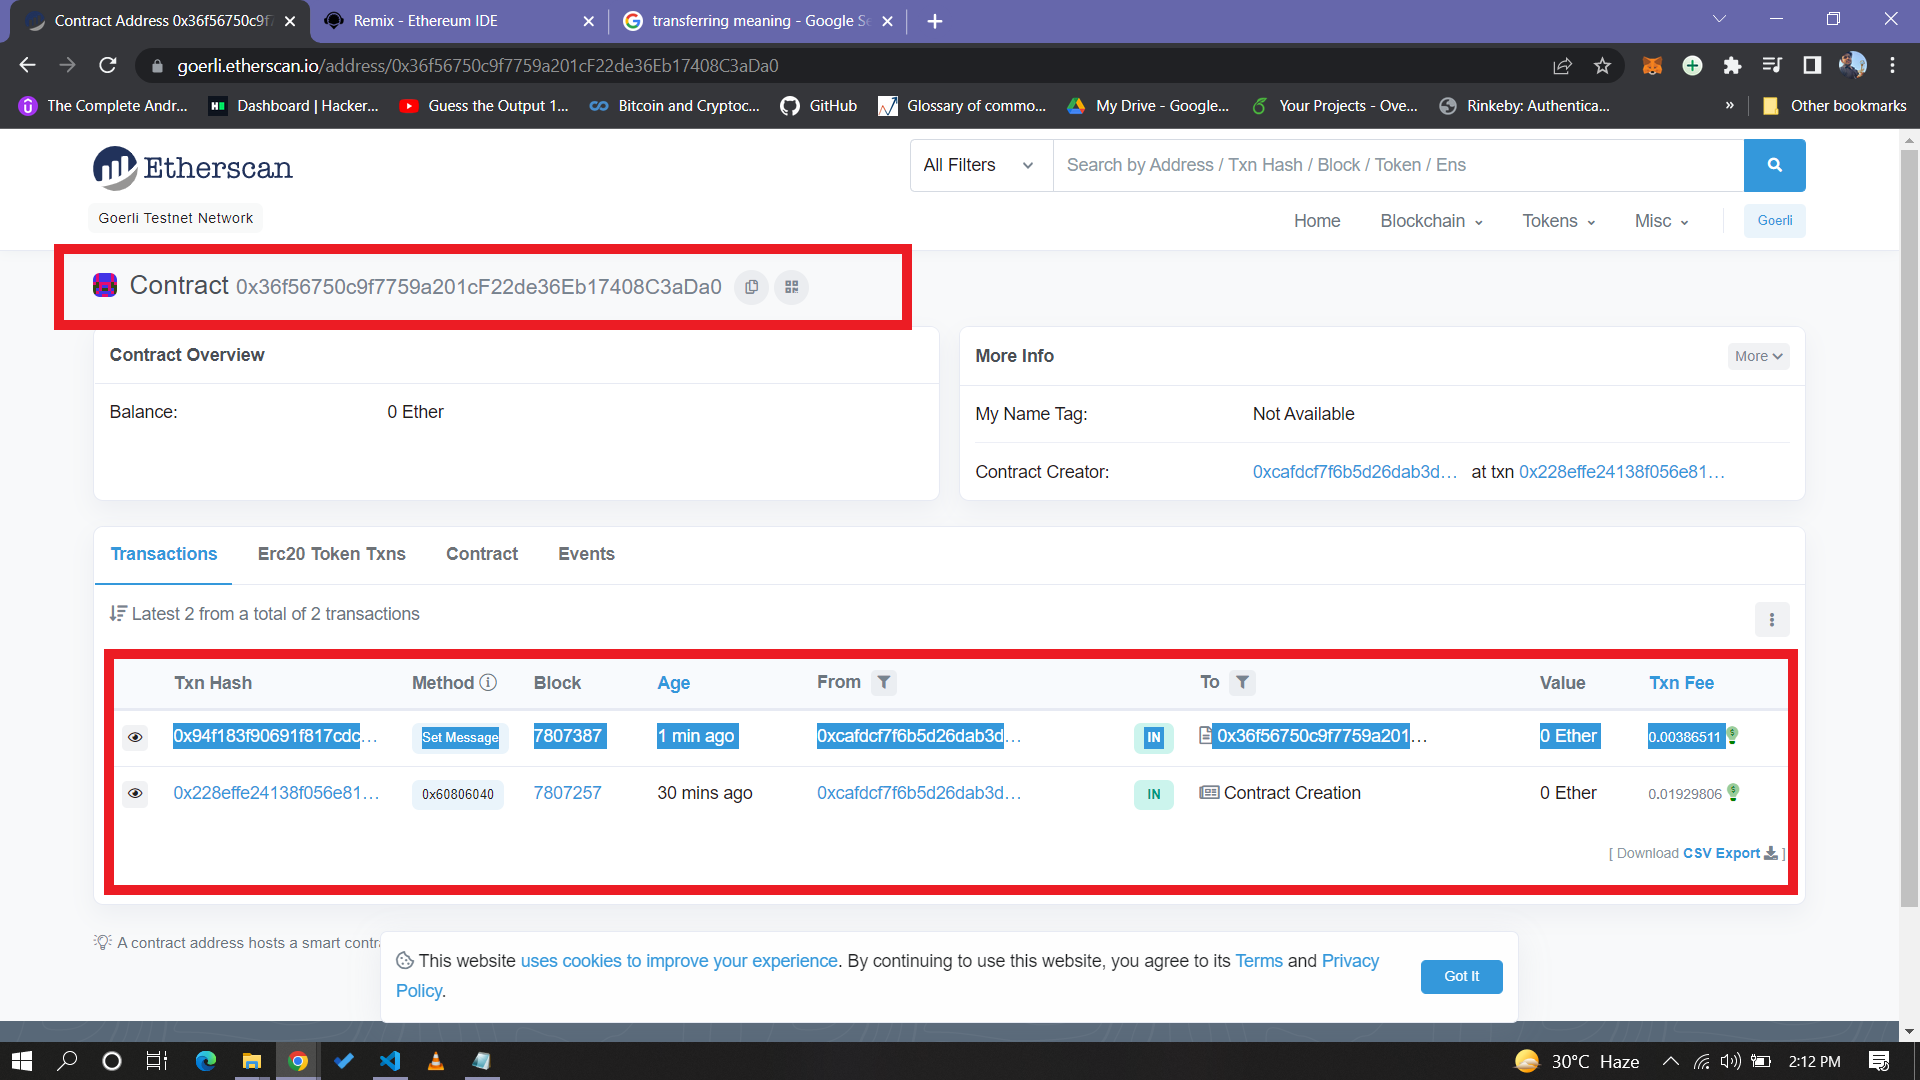Screen dimensions: 1920x1080
Task: Open the Windows Start menu
Action: coord(22,1061)
